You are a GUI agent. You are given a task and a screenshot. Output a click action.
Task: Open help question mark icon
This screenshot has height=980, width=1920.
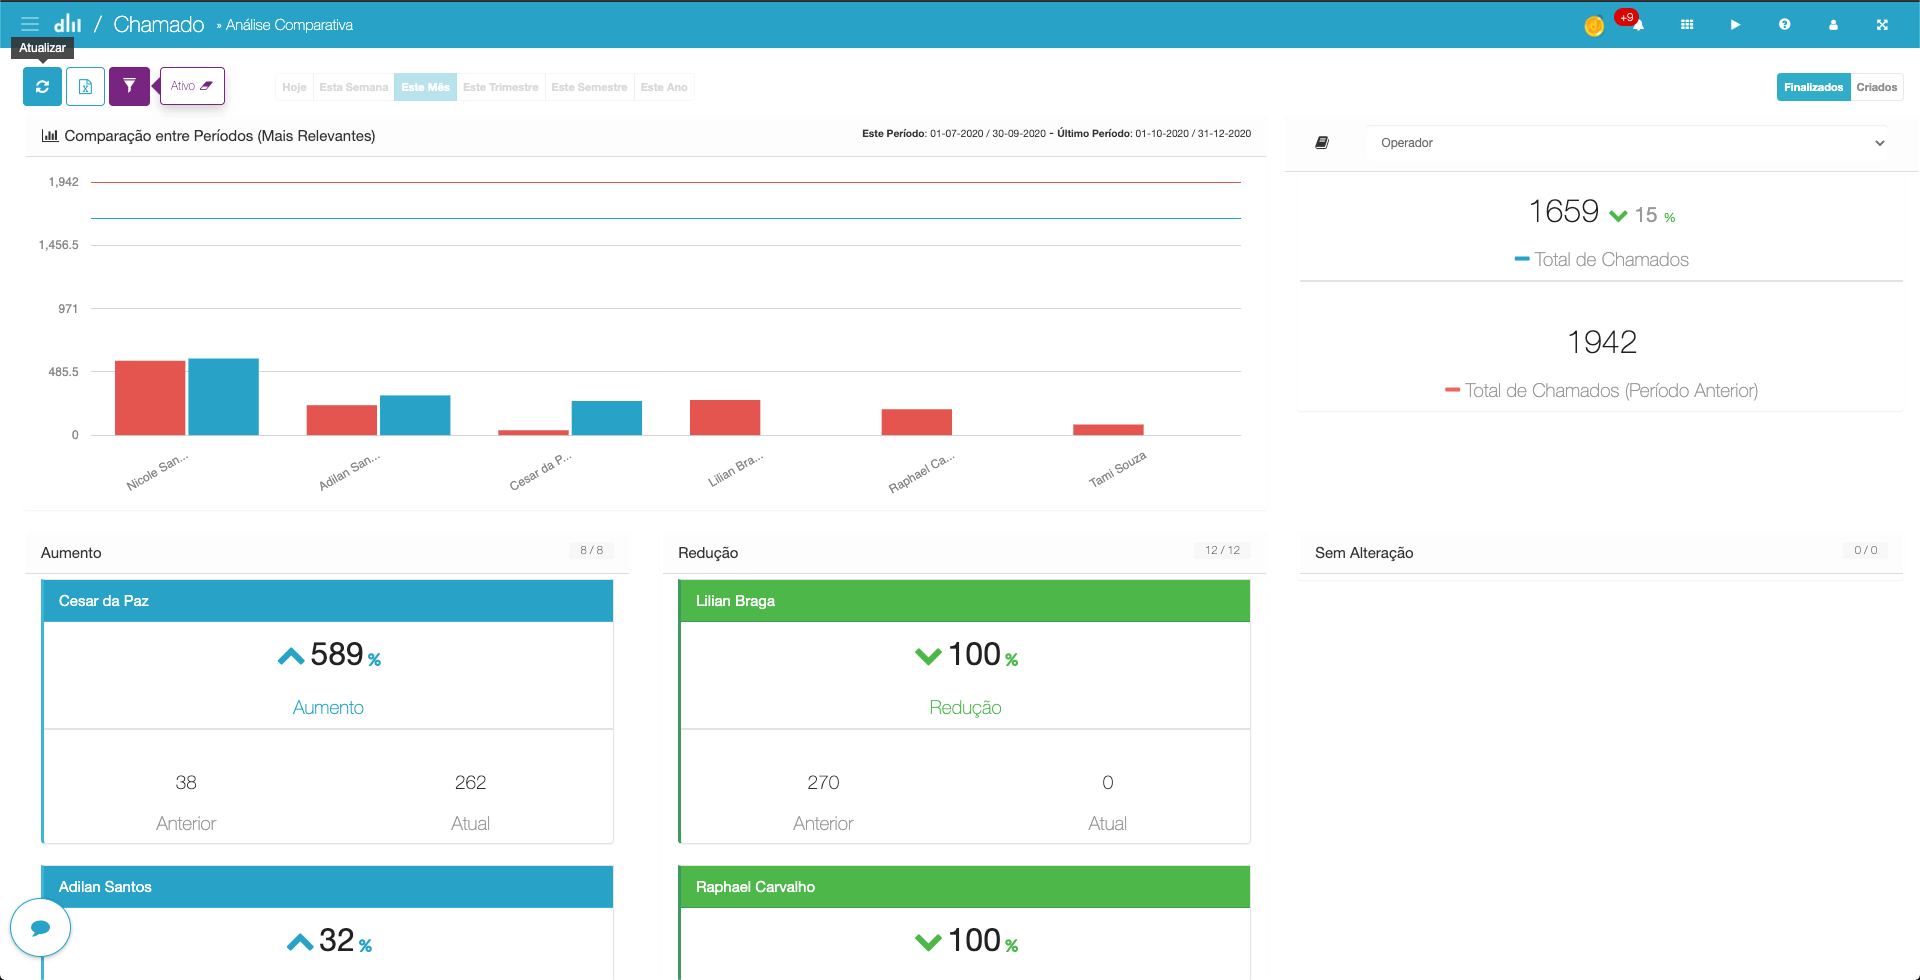coord(1784,25)
